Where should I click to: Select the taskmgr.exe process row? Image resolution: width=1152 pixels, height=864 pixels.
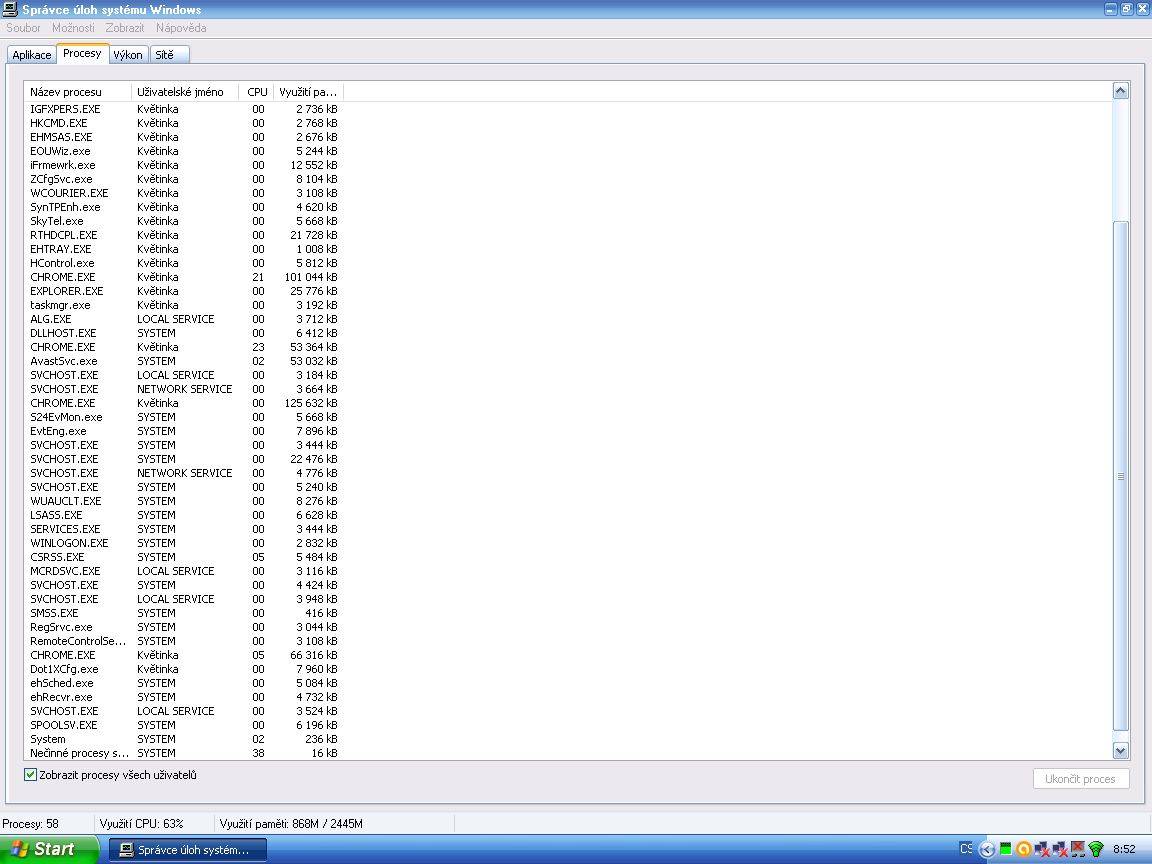click(184, 305)
